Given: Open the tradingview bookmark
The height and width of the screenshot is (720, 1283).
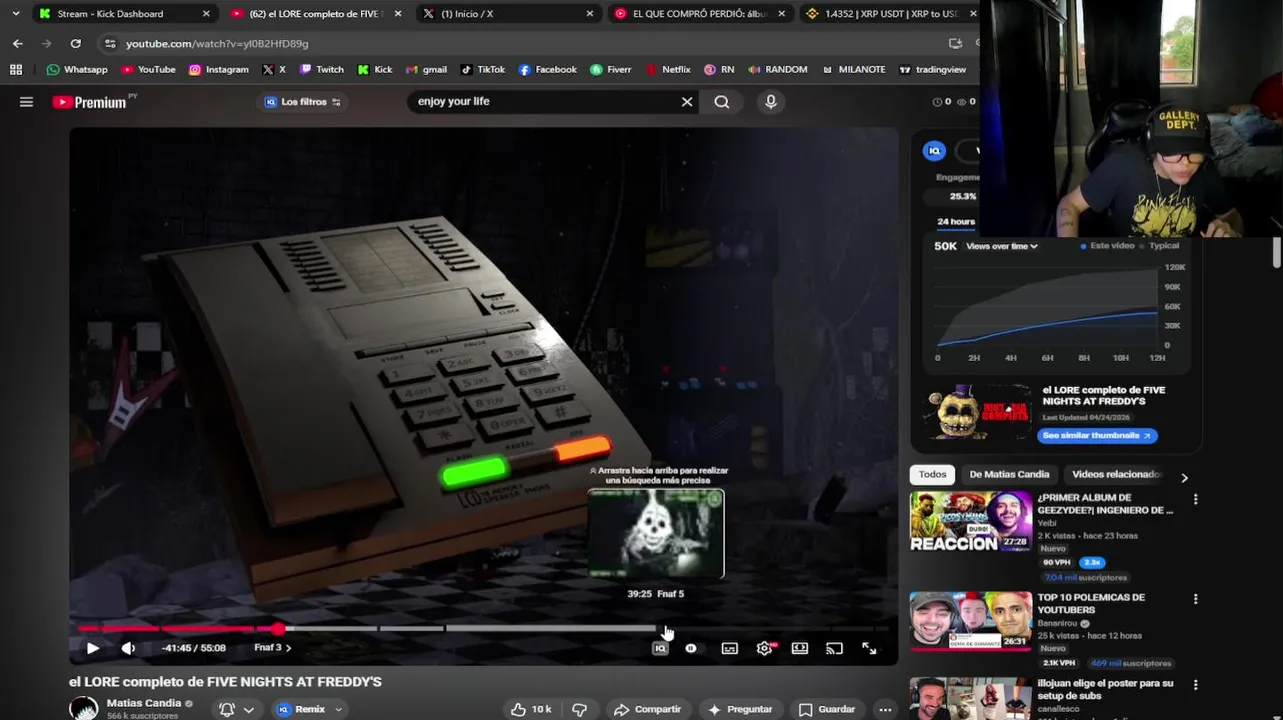Looking at the screenshot, I should click(x=933, y=69).
